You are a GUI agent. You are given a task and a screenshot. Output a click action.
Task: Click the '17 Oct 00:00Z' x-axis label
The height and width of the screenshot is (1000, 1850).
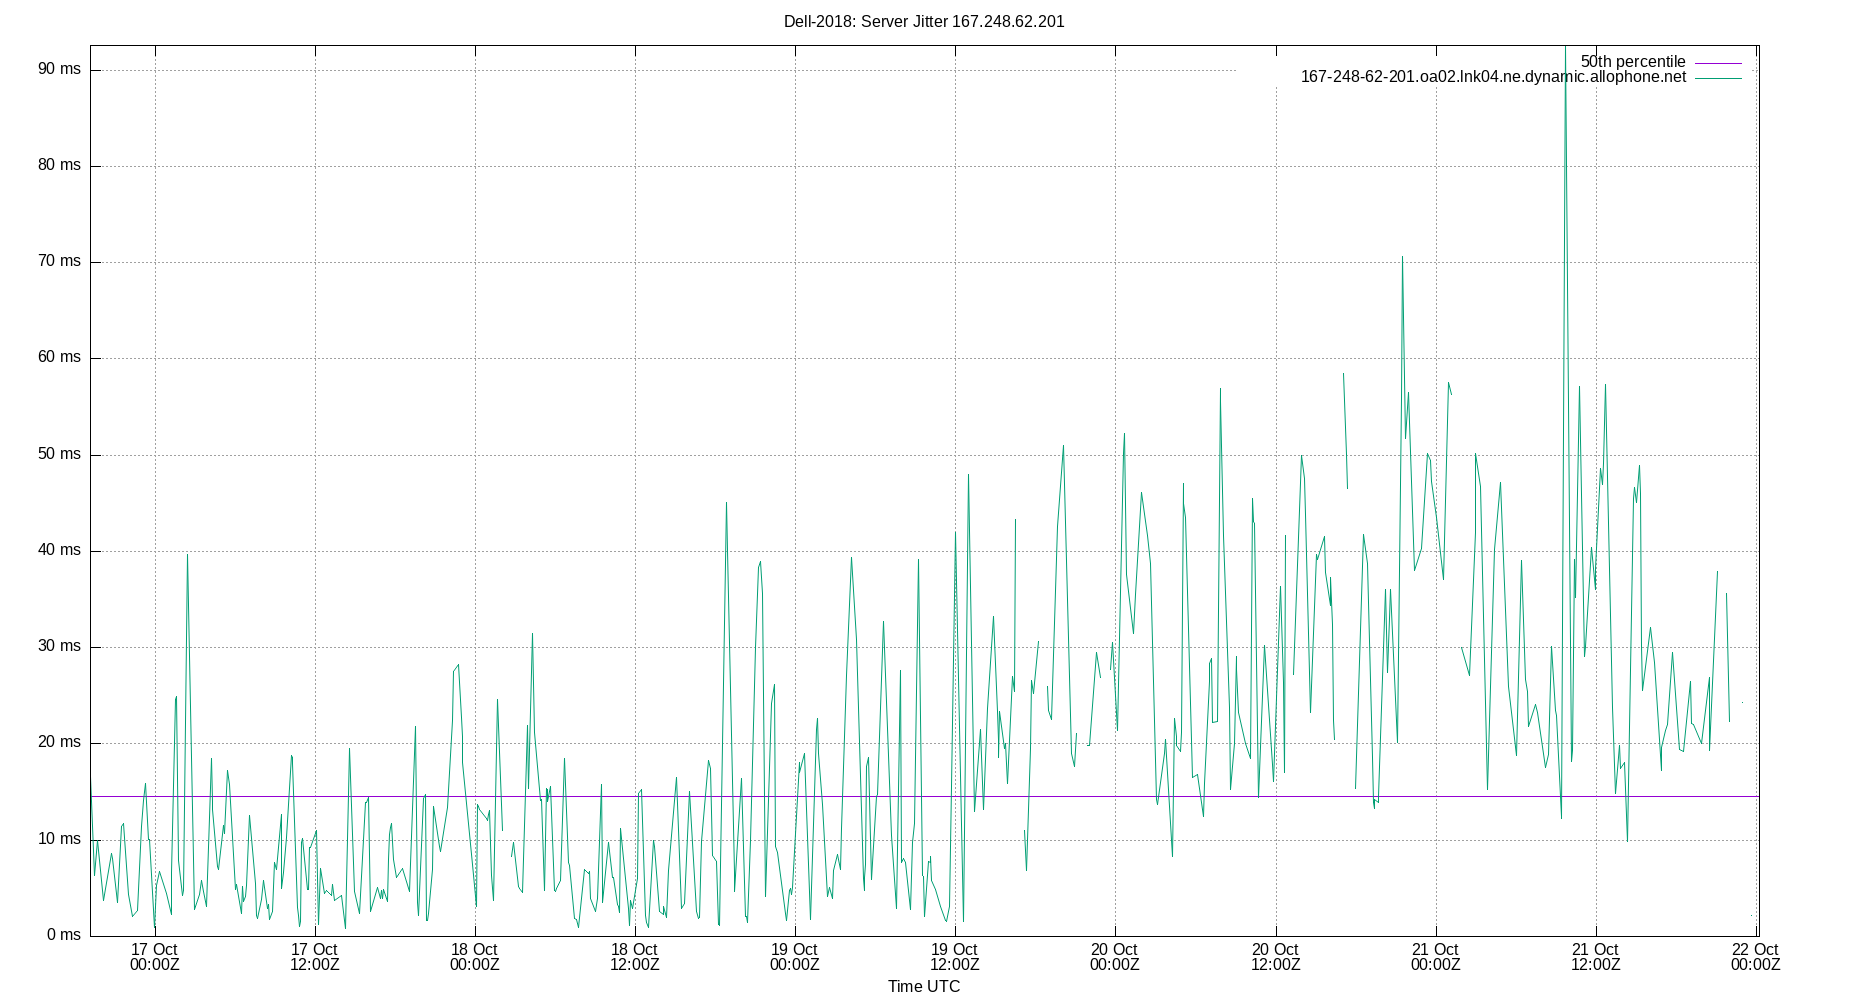coord(154,957)
